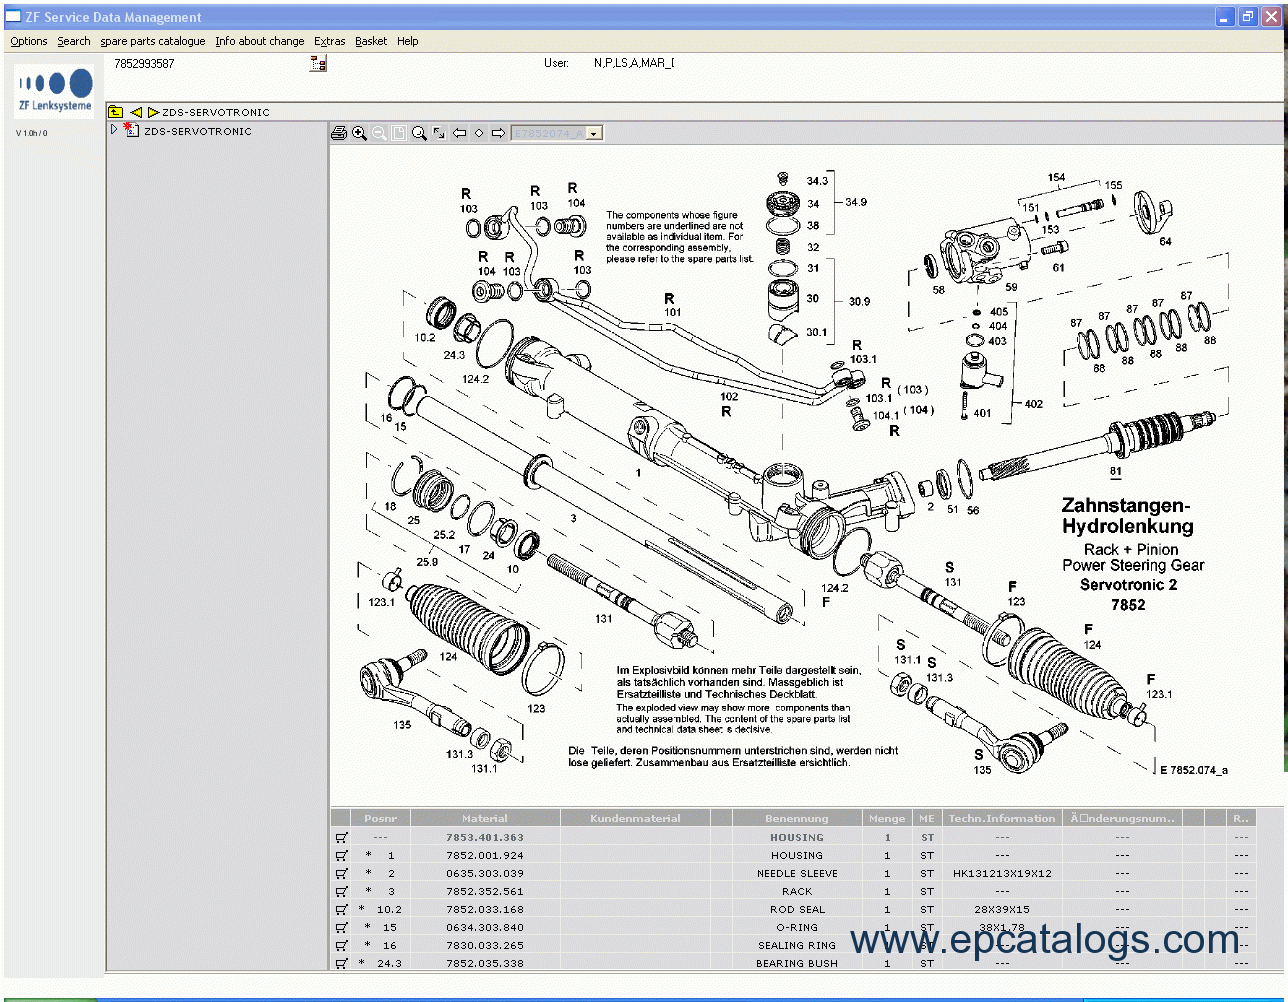This screenshot has width=1288, height=1002.
Task: Open the Extras menu
Action: [330, 41]
